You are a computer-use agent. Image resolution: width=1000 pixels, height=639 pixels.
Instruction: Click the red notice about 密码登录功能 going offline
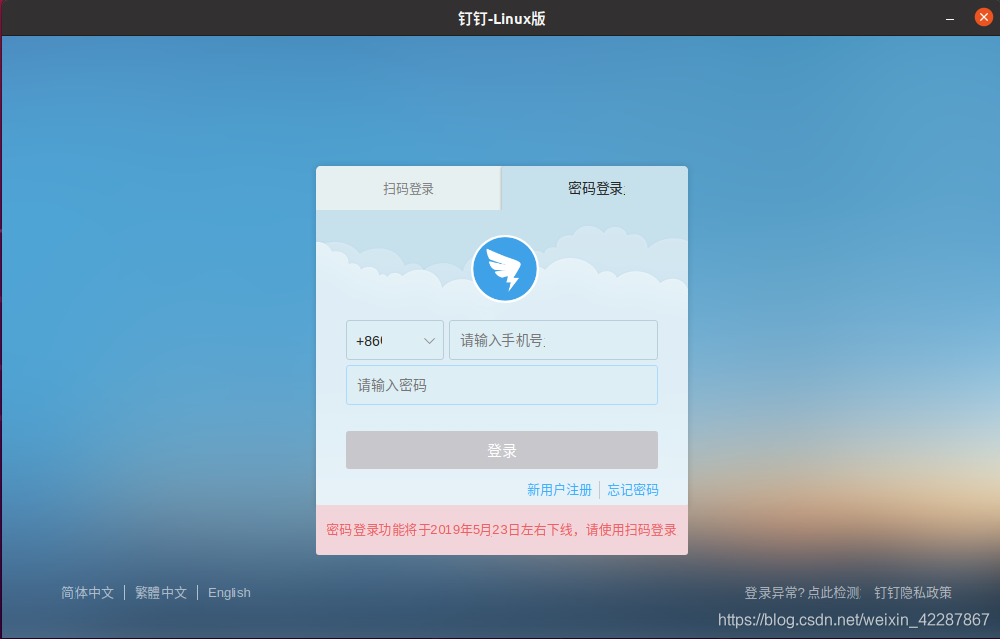click(x=502, y=530)
